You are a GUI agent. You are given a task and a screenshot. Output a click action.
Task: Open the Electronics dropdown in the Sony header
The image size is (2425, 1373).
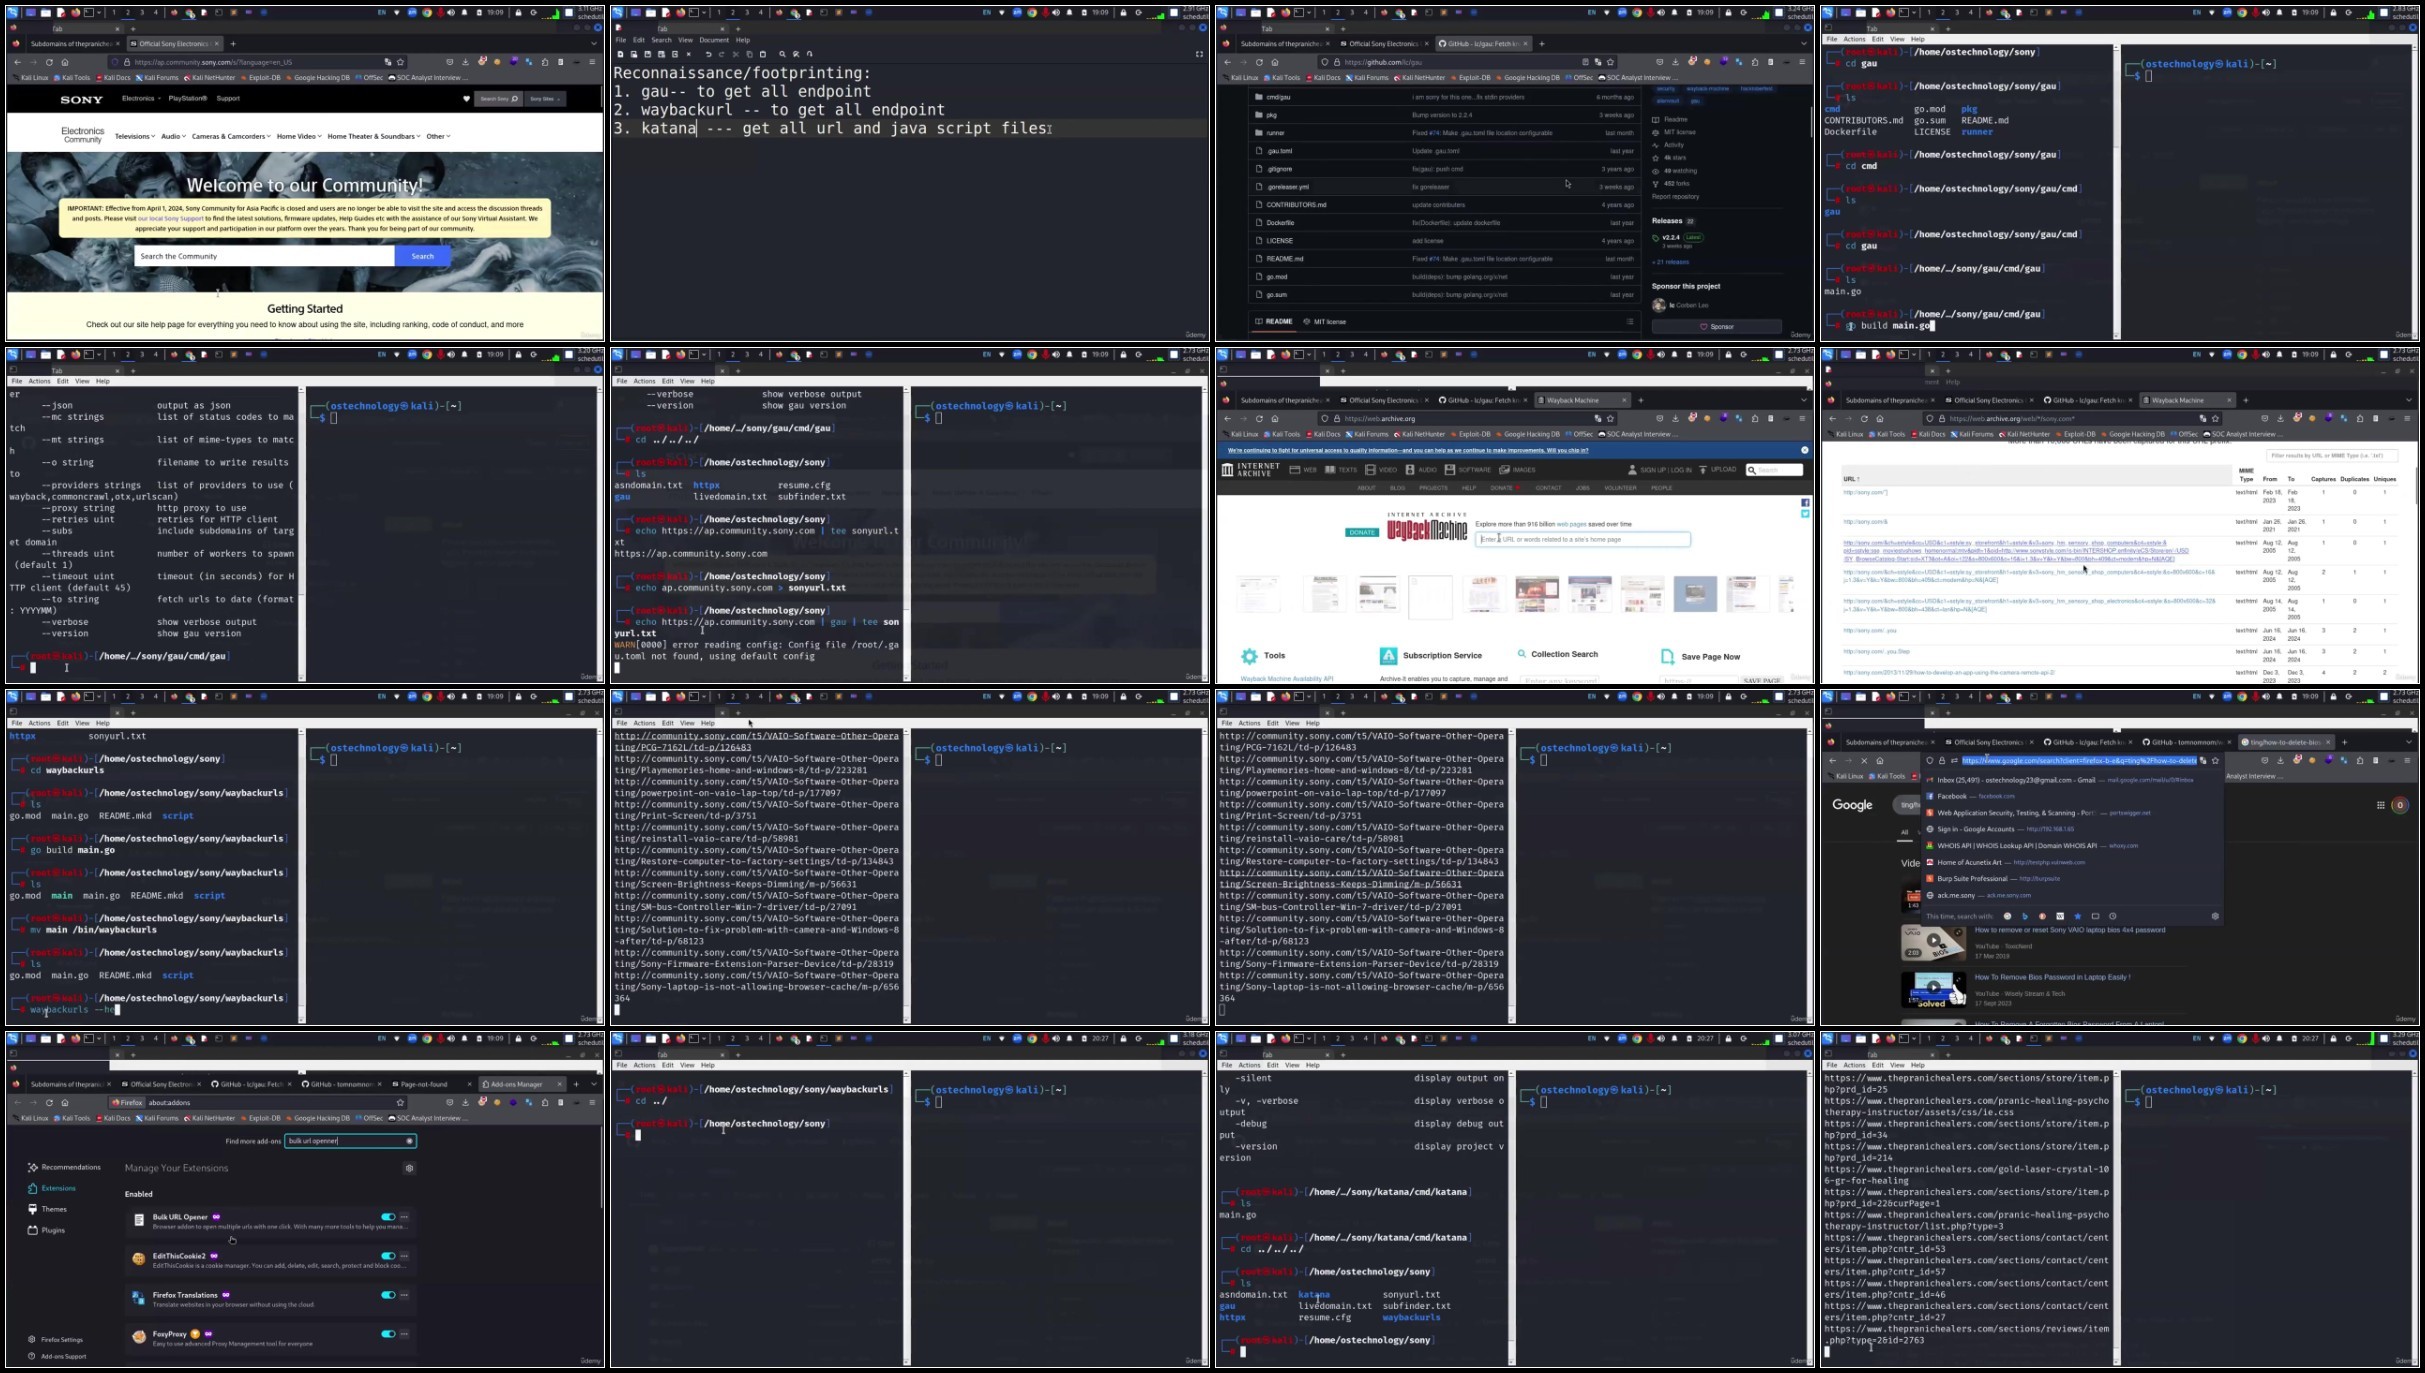[141, 99]
